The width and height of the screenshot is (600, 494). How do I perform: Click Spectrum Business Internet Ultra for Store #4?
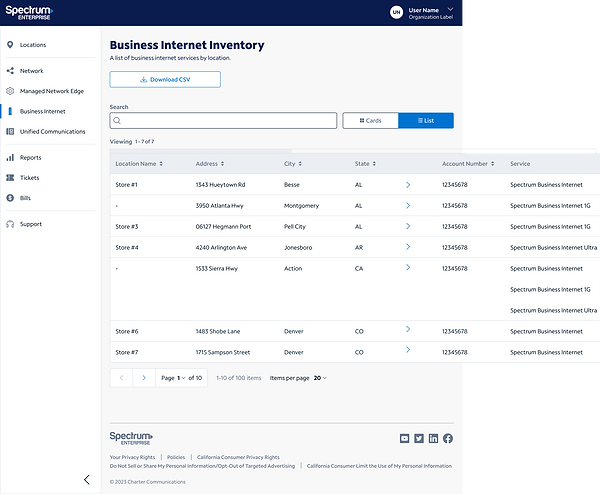point(553,248)
